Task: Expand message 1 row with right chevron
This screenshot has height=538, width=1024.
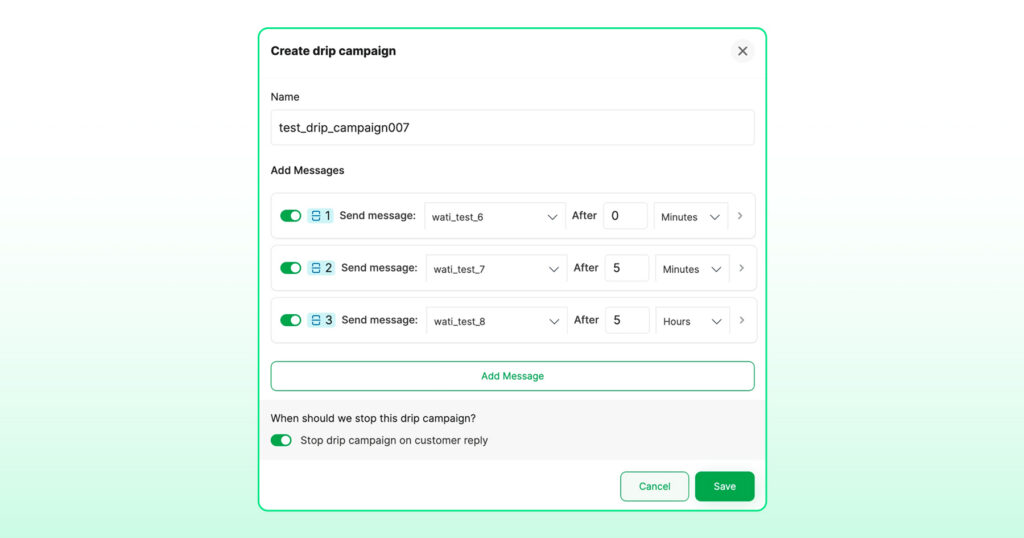Action: (x=740, y=216)
